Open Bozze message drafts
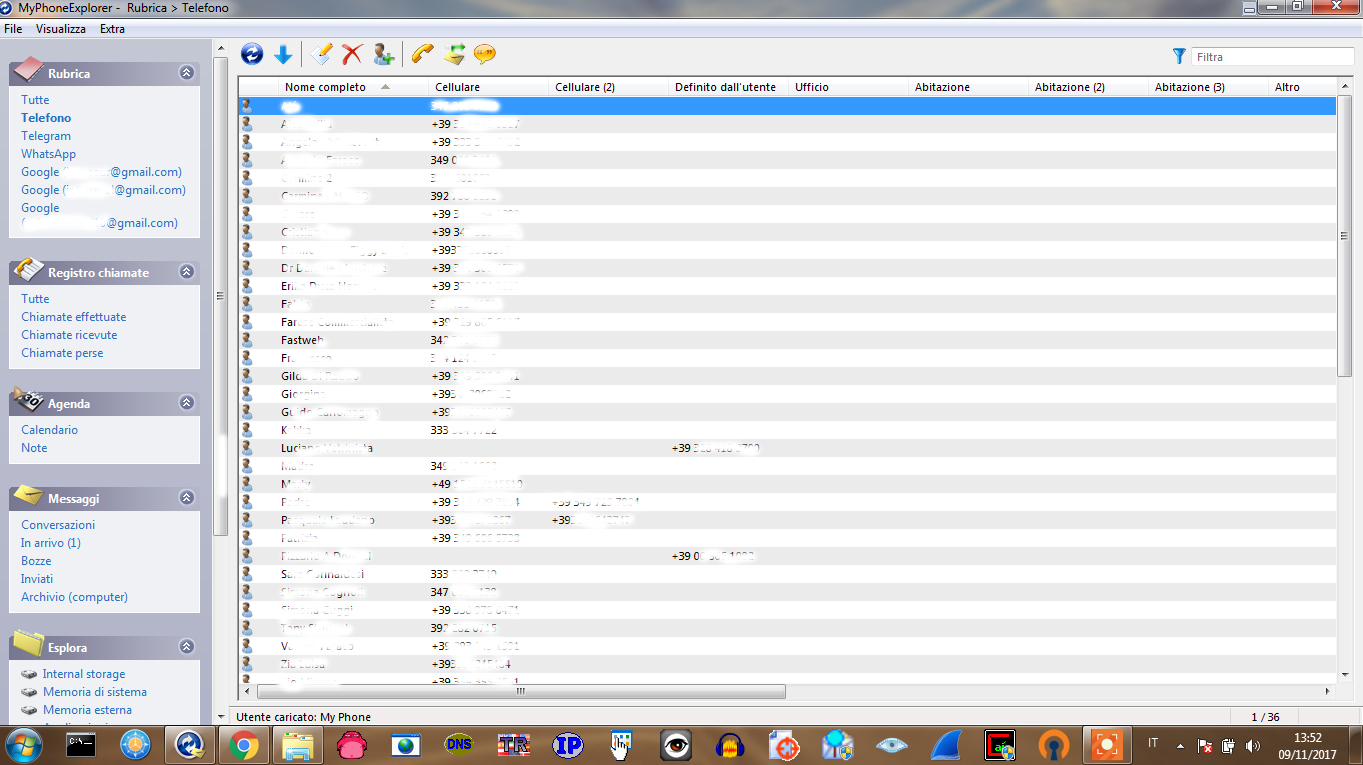Image resolution: width=1363 pixels, height=765 pixels. tap(36, 561)
